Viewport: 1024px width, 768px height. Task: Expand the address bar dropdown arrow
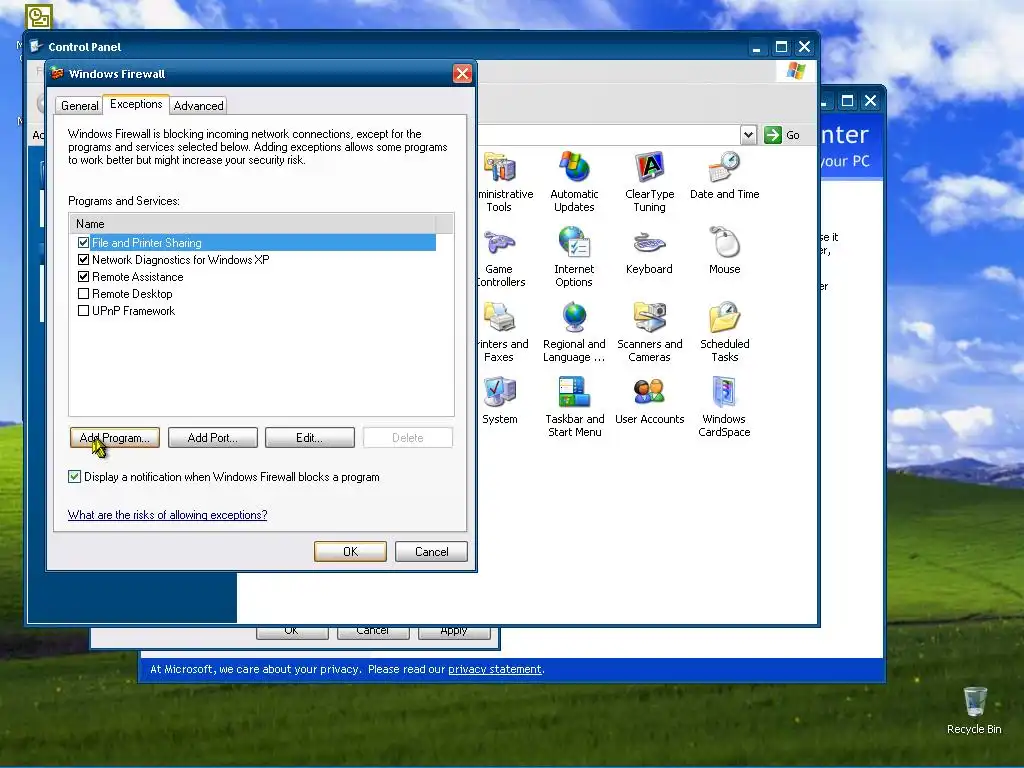(x=748, y=135)
